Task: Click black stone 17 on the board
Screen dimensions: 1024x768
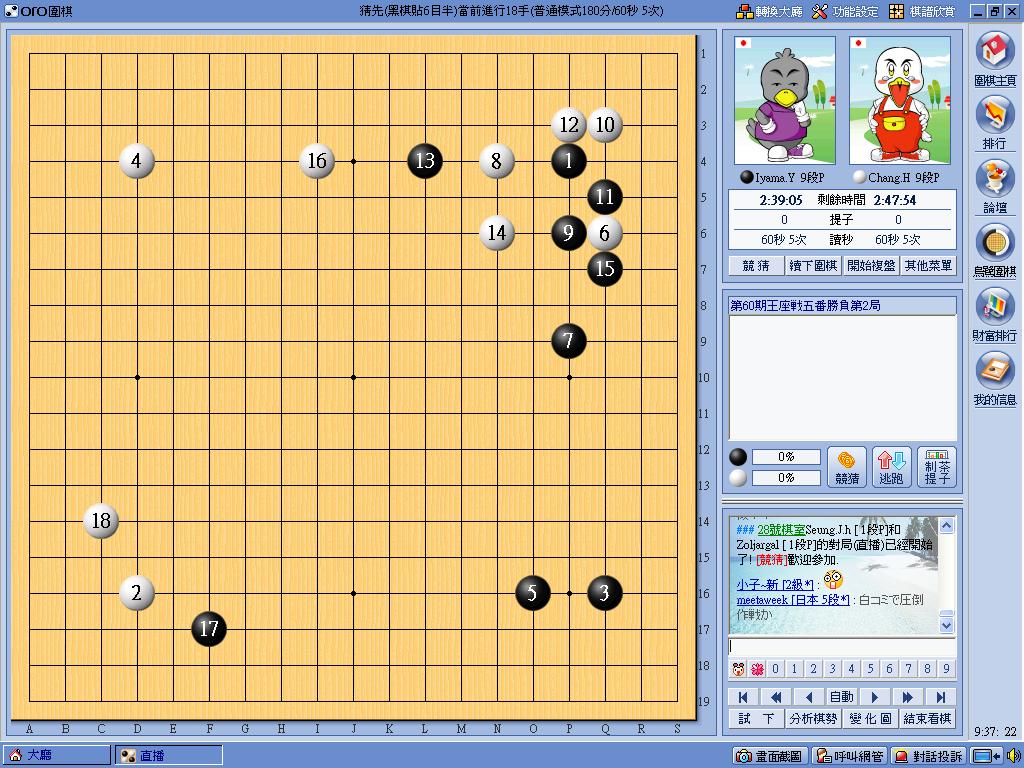Action: (209, 629)
